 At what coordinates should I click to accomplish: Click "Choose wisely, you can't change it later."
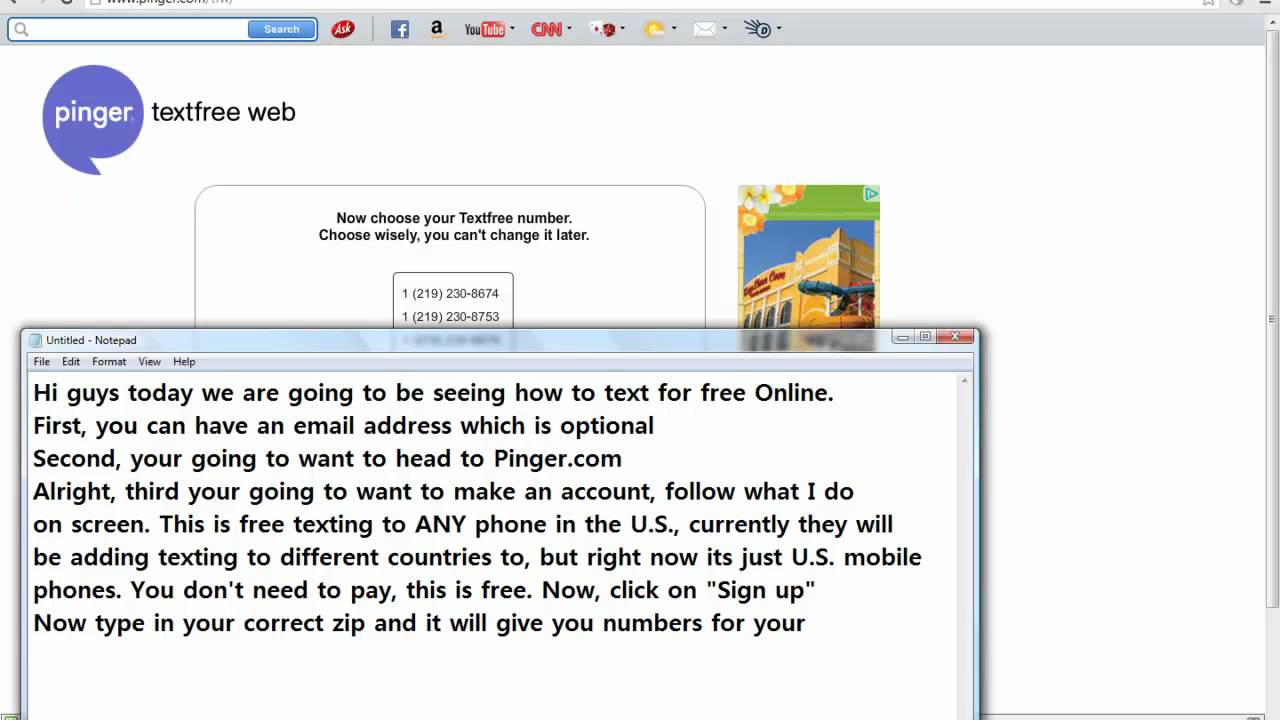coord(454,236)
